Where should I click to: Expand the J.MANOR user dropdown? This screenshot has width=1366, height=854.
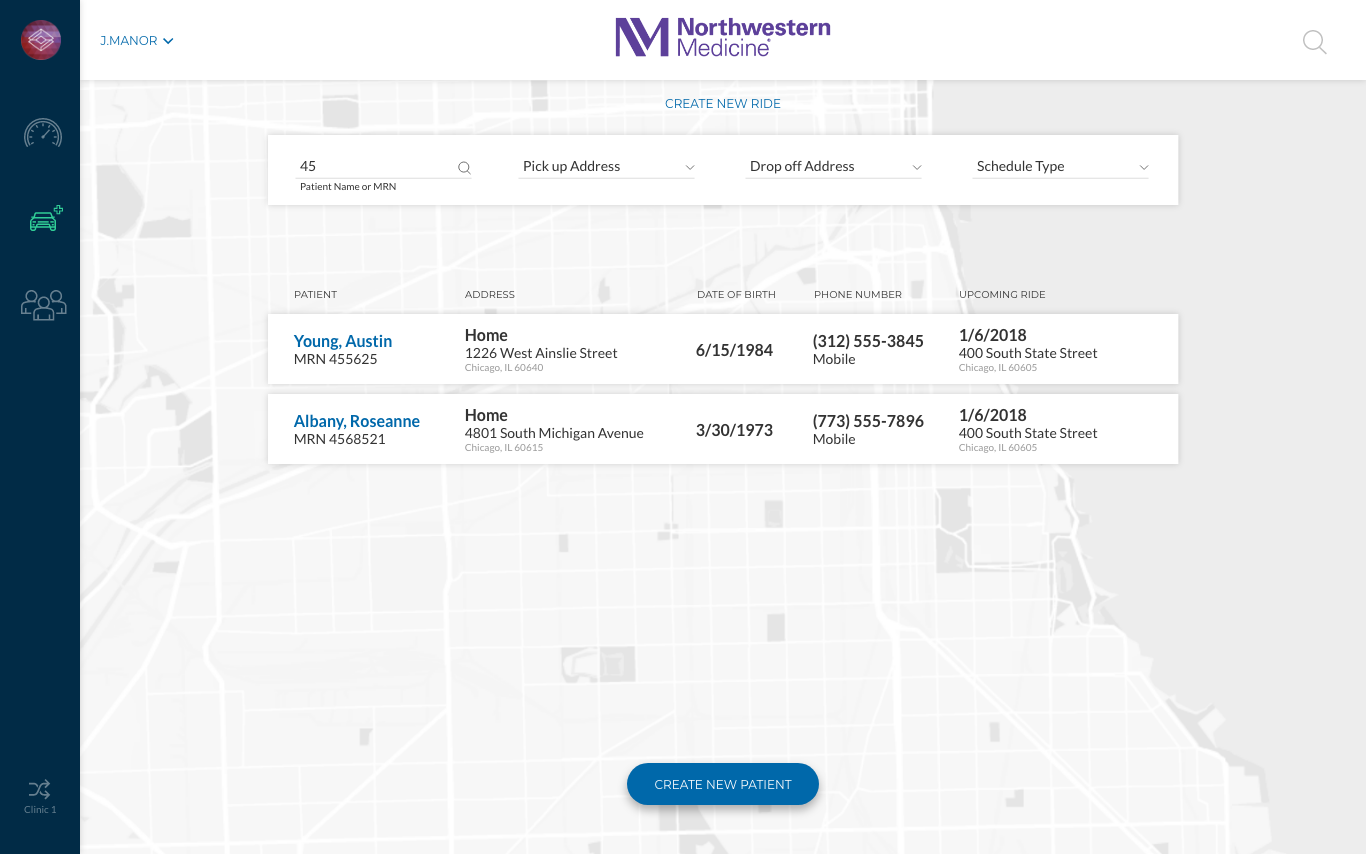pos(137,41)
